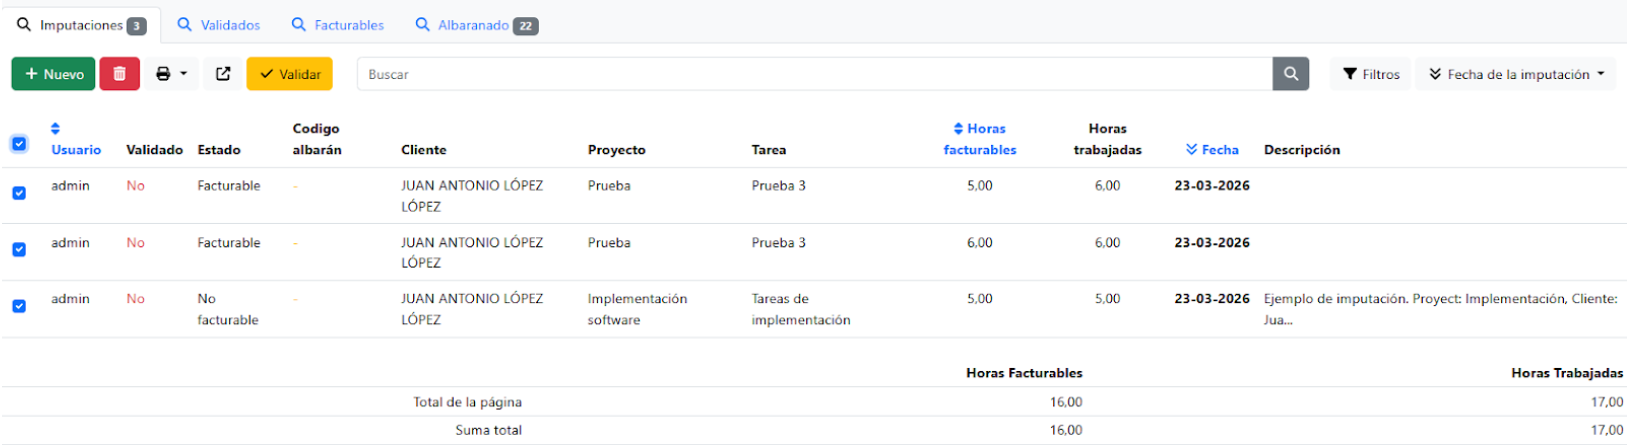Image resolution: width=1633 pixels, height=445 pixels.
Task: Open the Filtros funnel filter
Action: (1370, 74)
